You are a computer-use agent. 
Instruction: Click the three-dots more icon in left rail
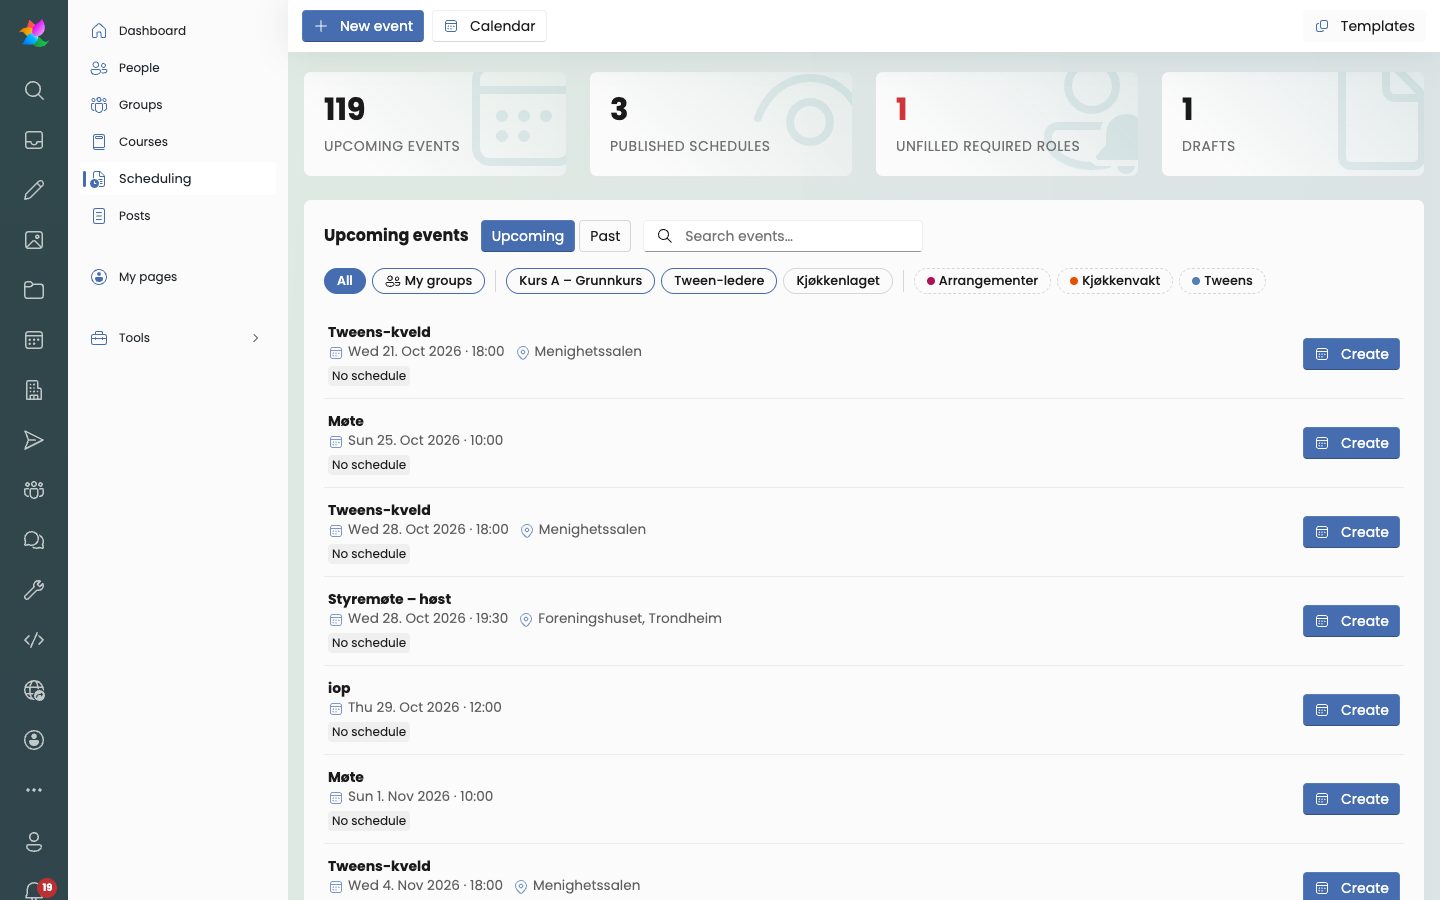click(x=34, y=790)
